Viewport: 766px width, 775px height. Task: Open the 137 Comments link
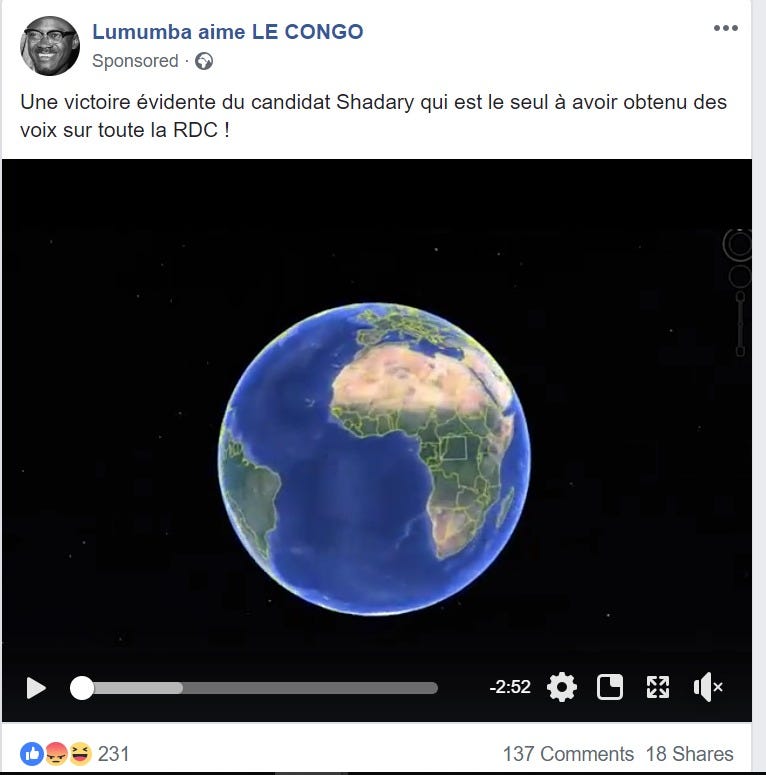pos(568,754)
